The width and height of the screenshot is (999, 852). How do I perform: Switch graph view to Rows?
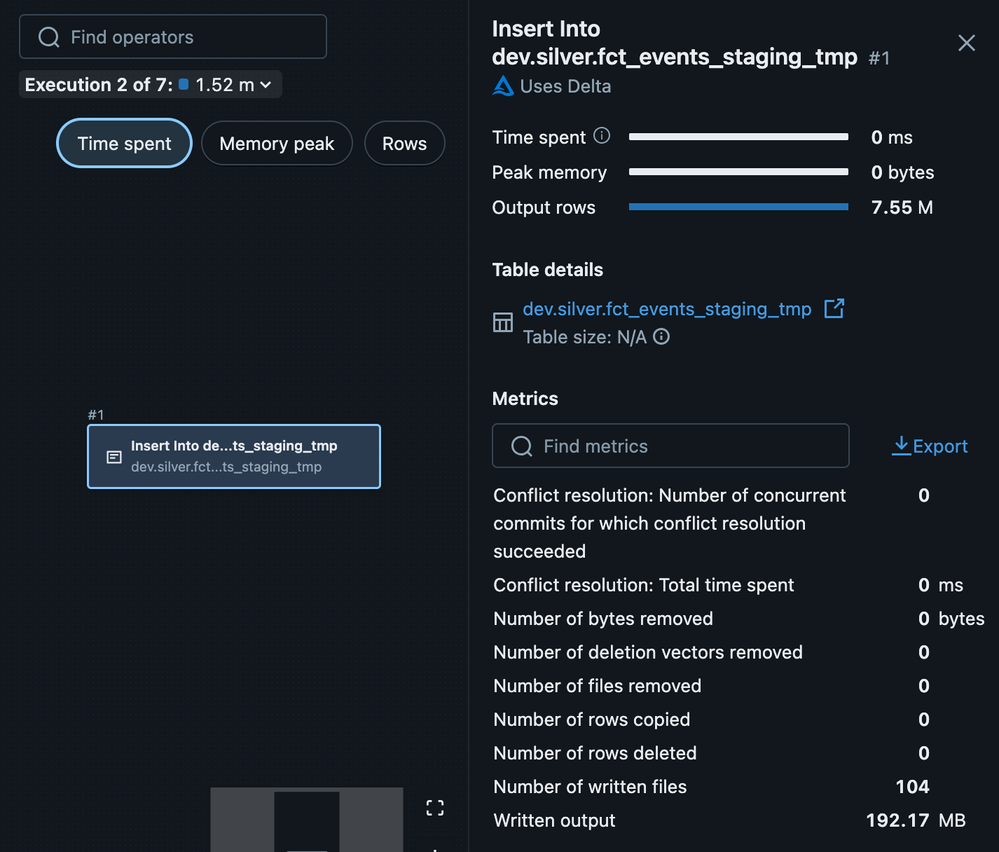pos(404,144)
